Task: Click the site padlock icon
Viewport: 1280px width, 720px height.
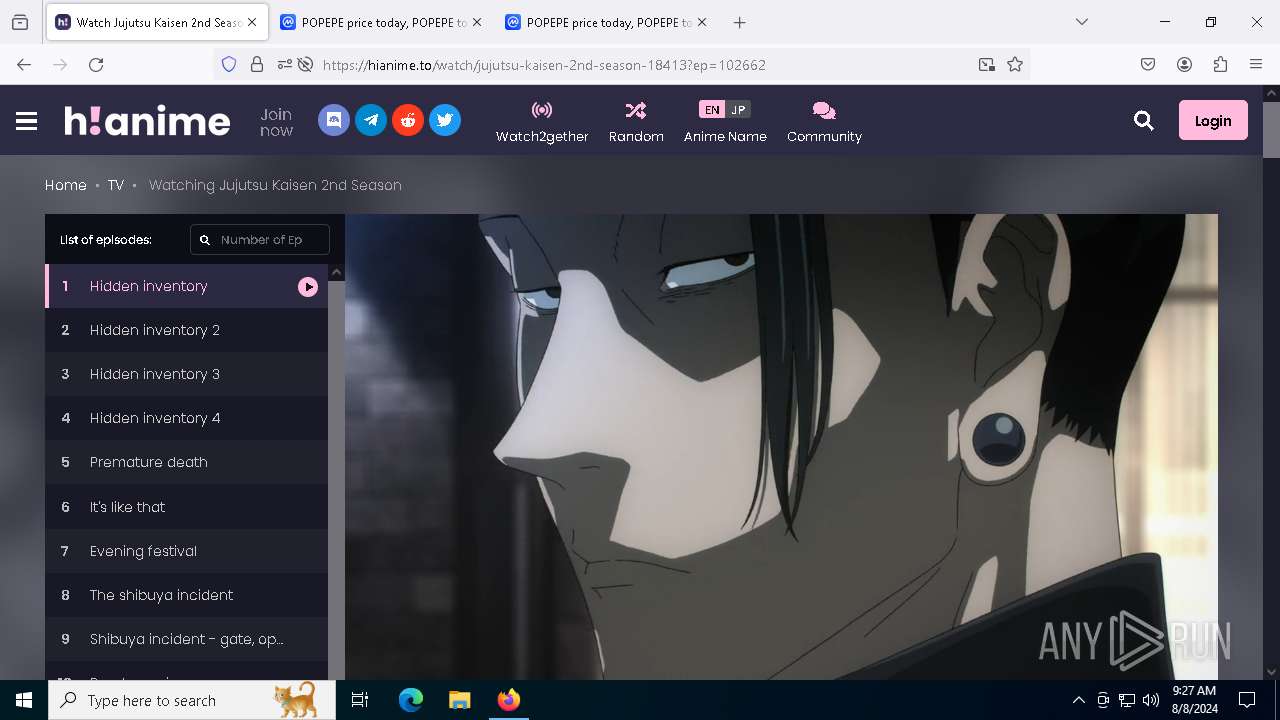Action: (x=257, y=64)
